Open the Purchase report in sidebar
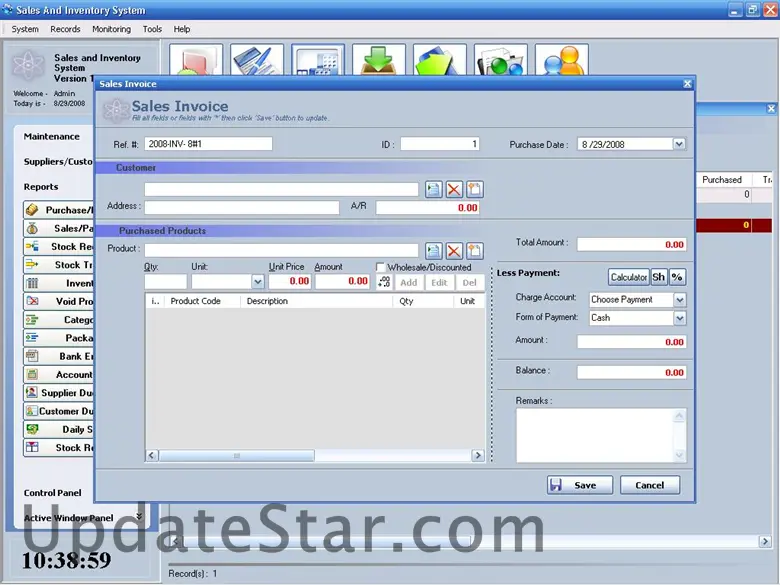780x585 pixels. coord(59,210)
